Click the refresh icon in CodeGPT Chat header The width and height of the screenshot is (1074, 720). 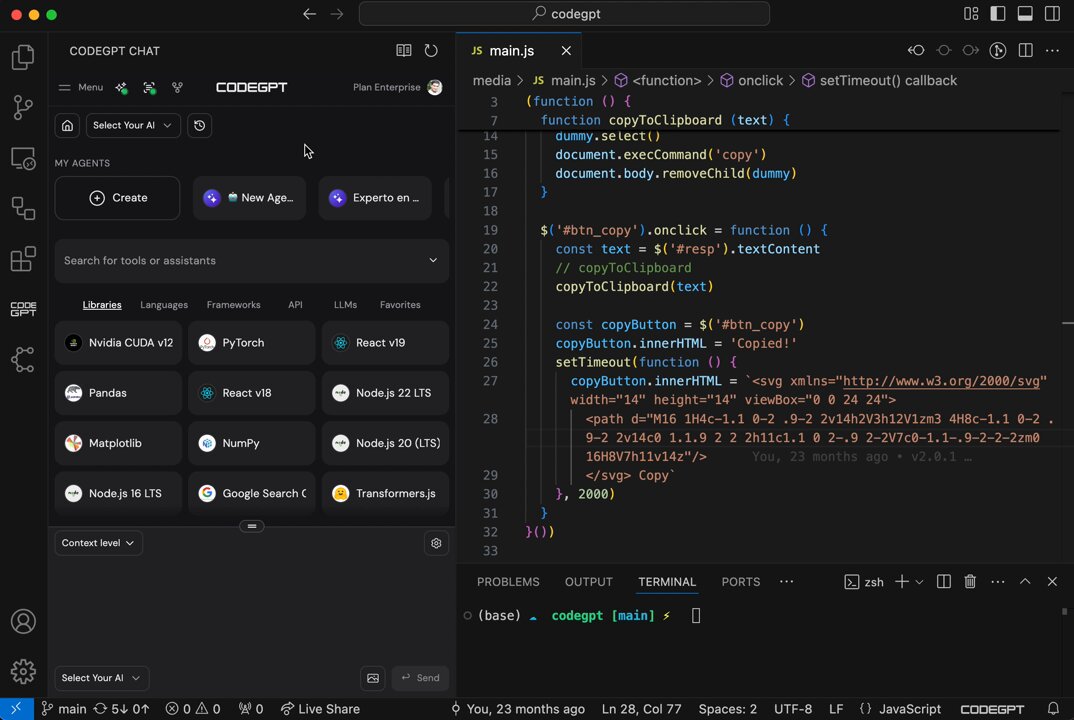click(x=431, y=51)
